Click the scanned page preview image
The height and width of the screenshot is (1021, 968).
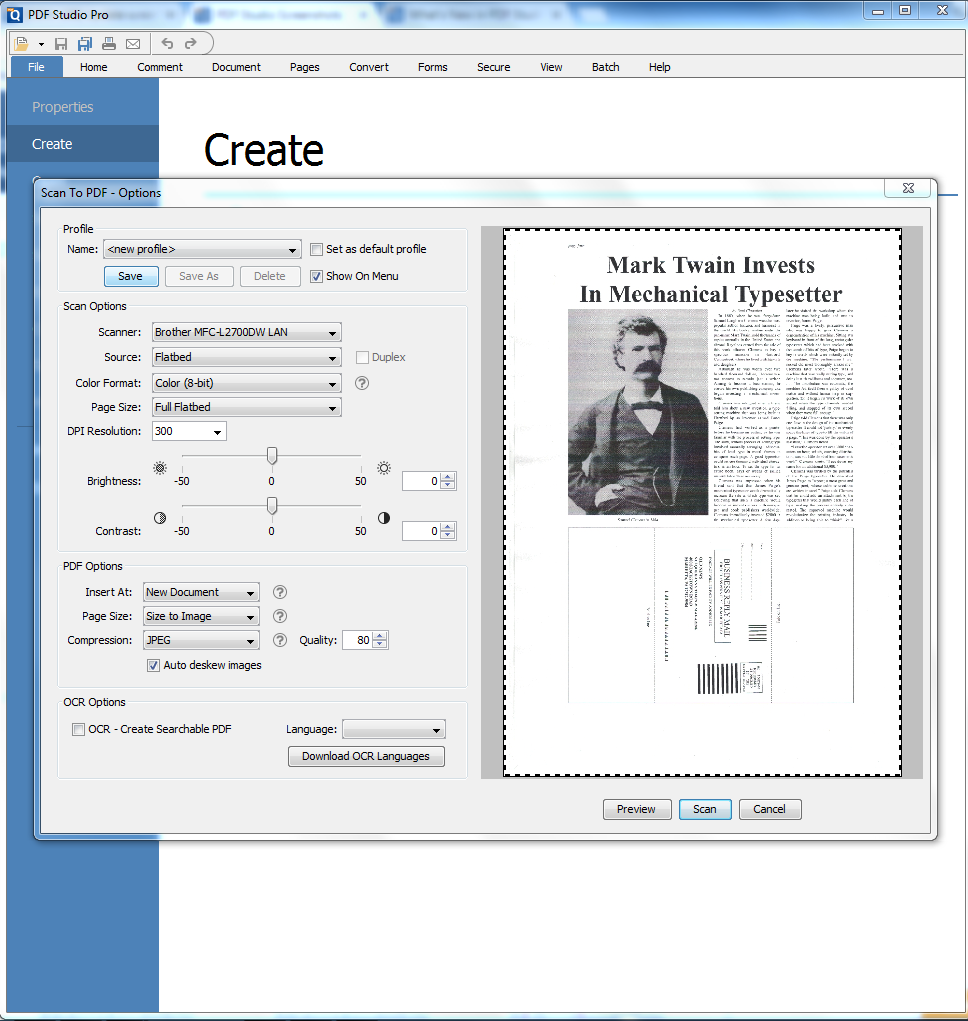[x=702, y=502]
